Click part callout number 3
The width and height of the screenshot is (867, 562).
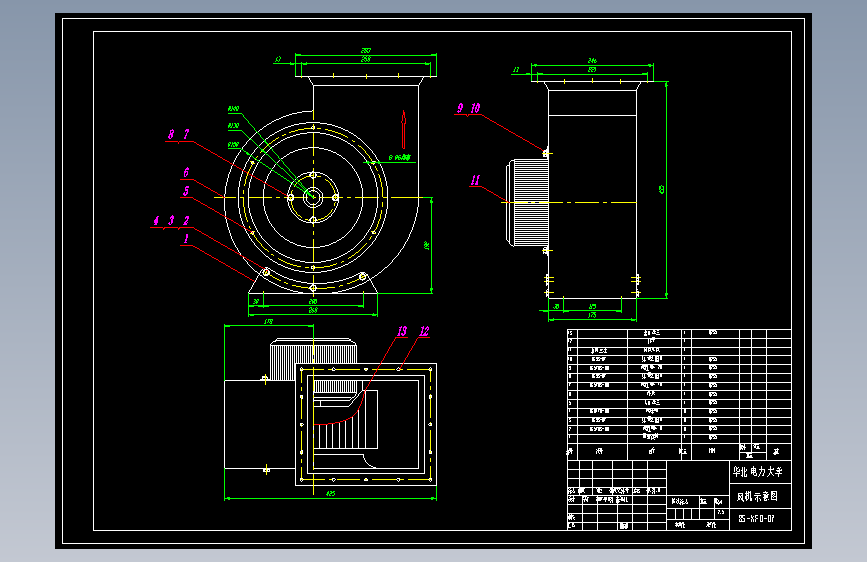coord(171,221)
